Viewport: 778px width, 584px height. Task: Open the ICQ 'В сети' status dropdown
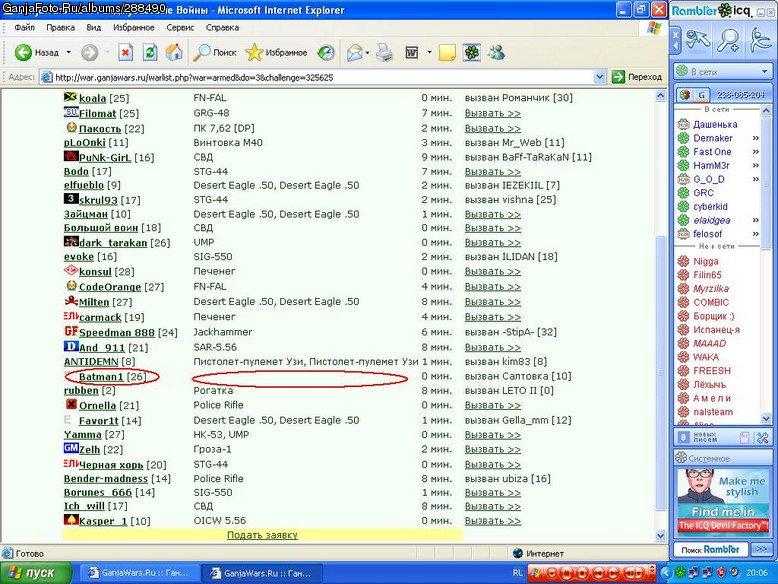click(721, 72)
